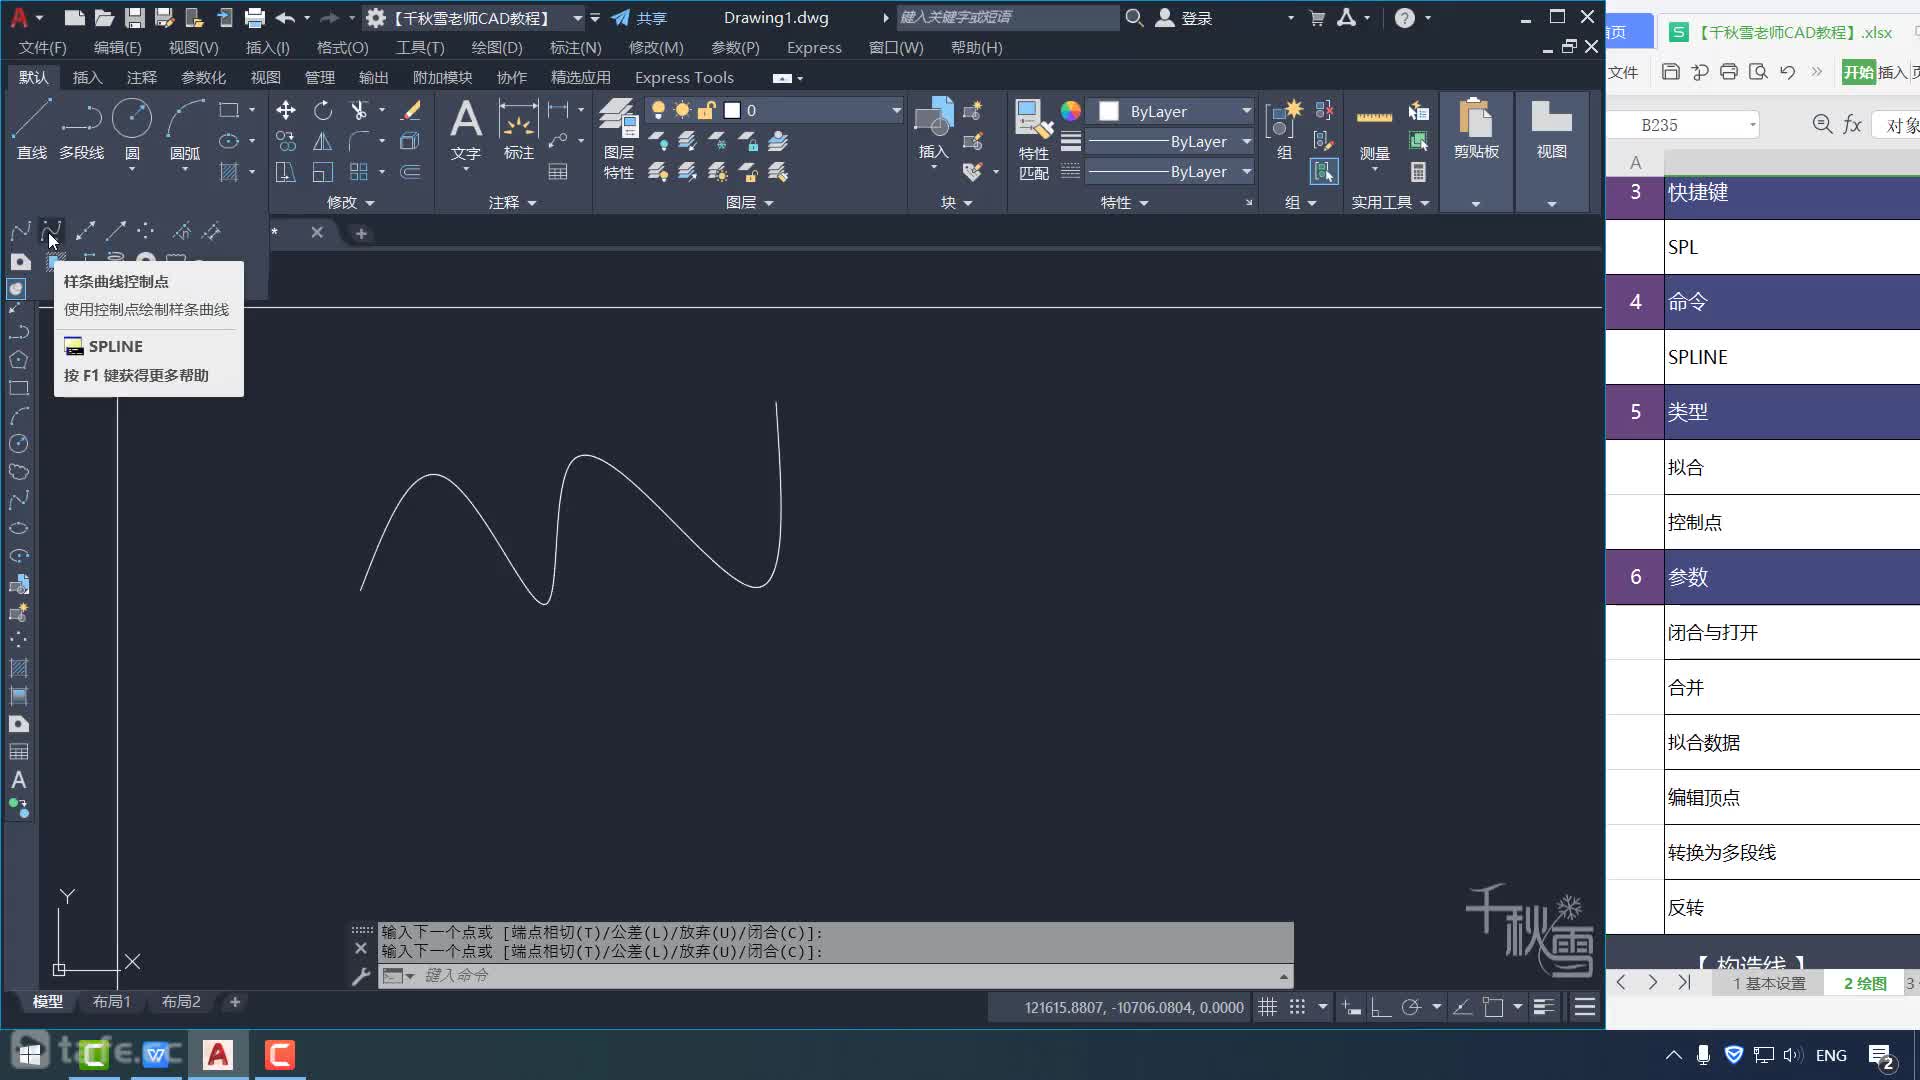Click the Group (组) icon
The height and width of the screenshot is (1080, 1920).
point(1284,130)
